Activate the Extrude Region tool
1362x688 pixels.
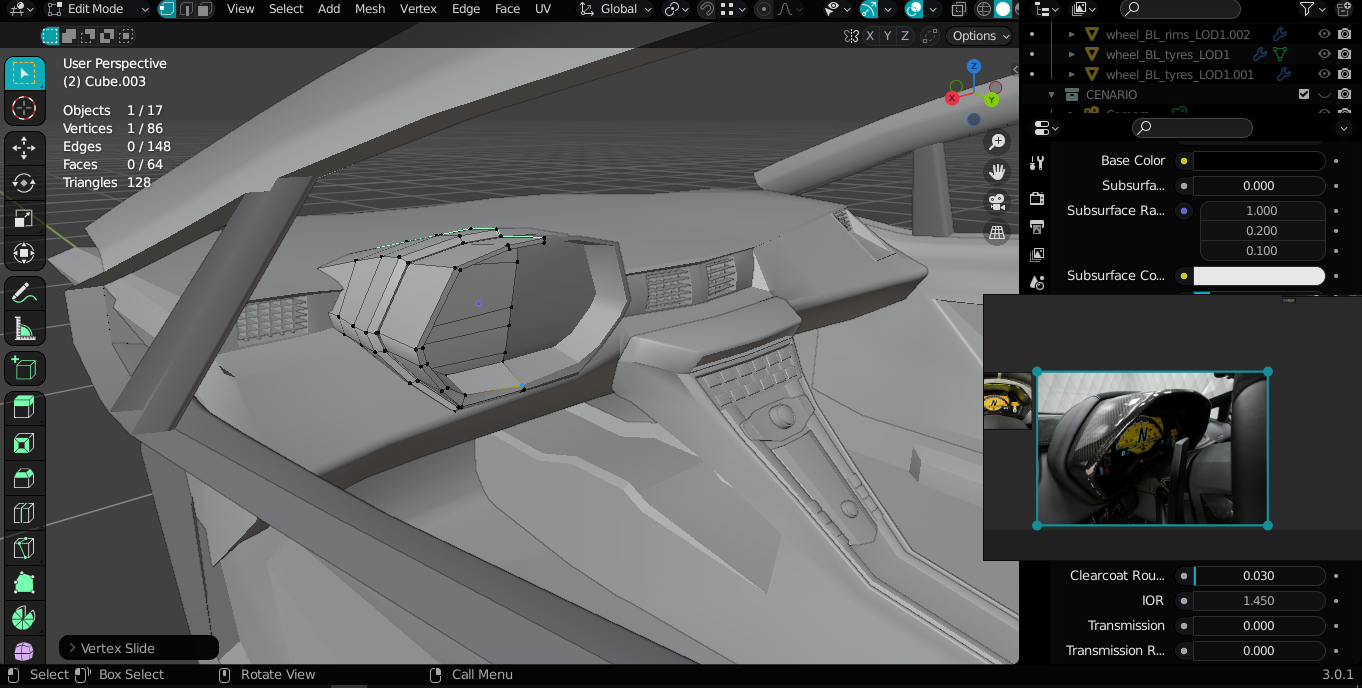coord(25,407)
